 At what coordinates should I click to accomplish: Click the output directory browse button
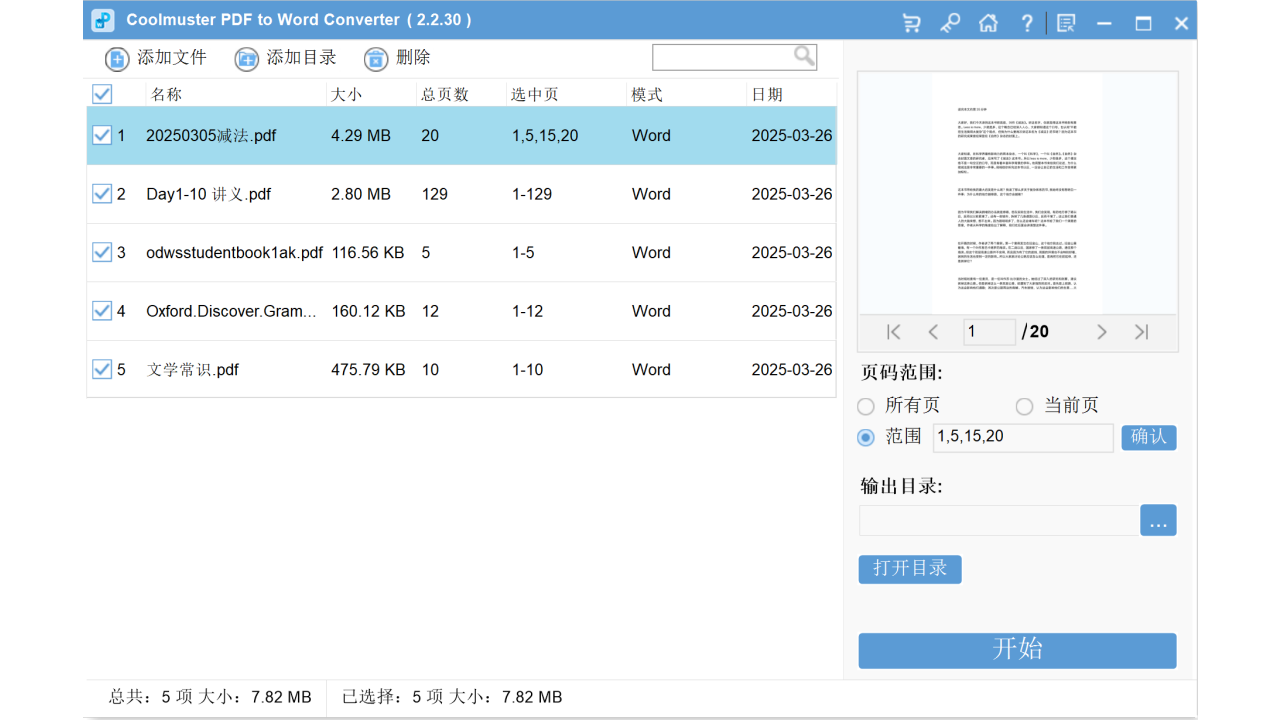pyautogui.click(x=1158, y=520)
